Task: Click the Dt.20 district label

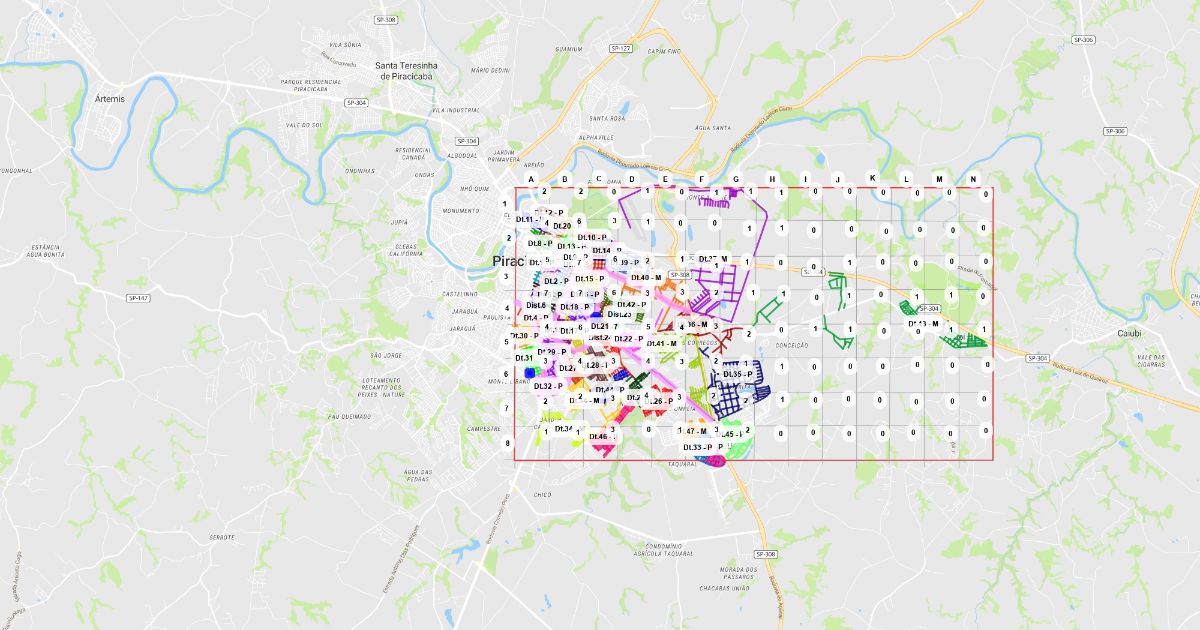Action: [x=561, y=226]
